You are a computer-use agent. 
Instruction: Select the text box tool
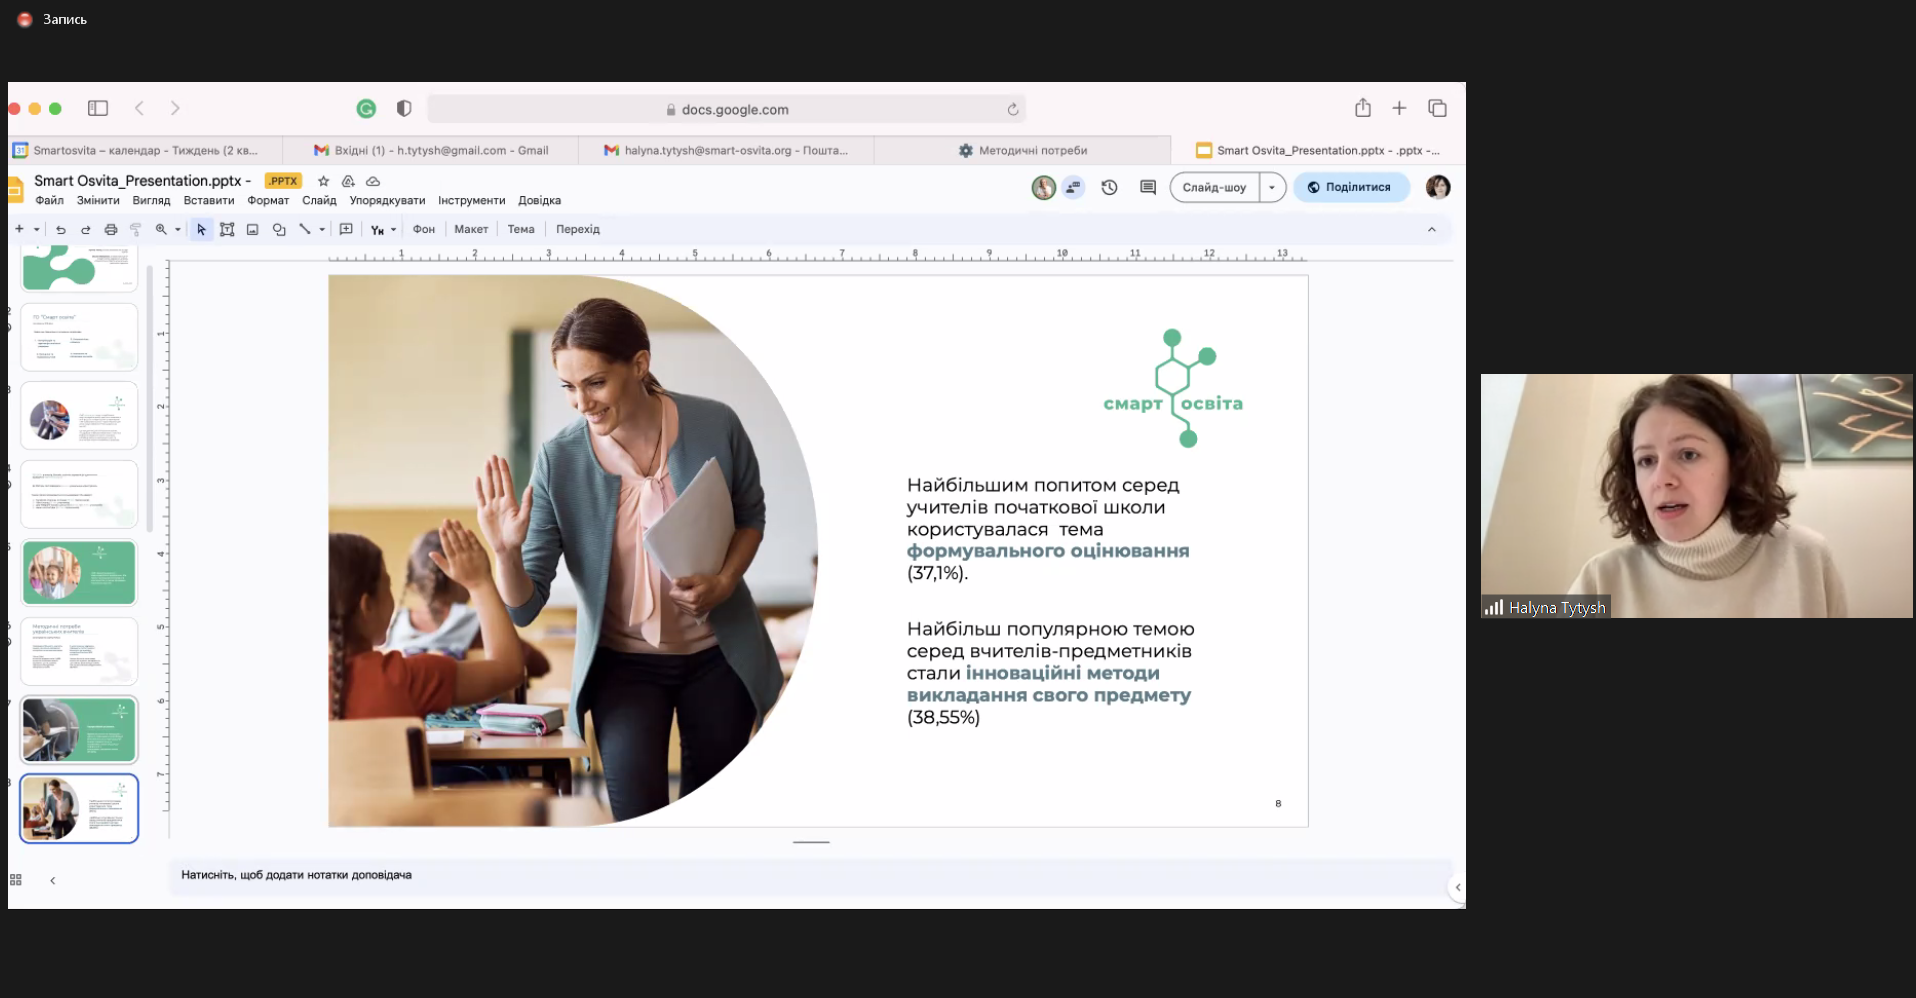pyautogui.click(x=227, y=230)
